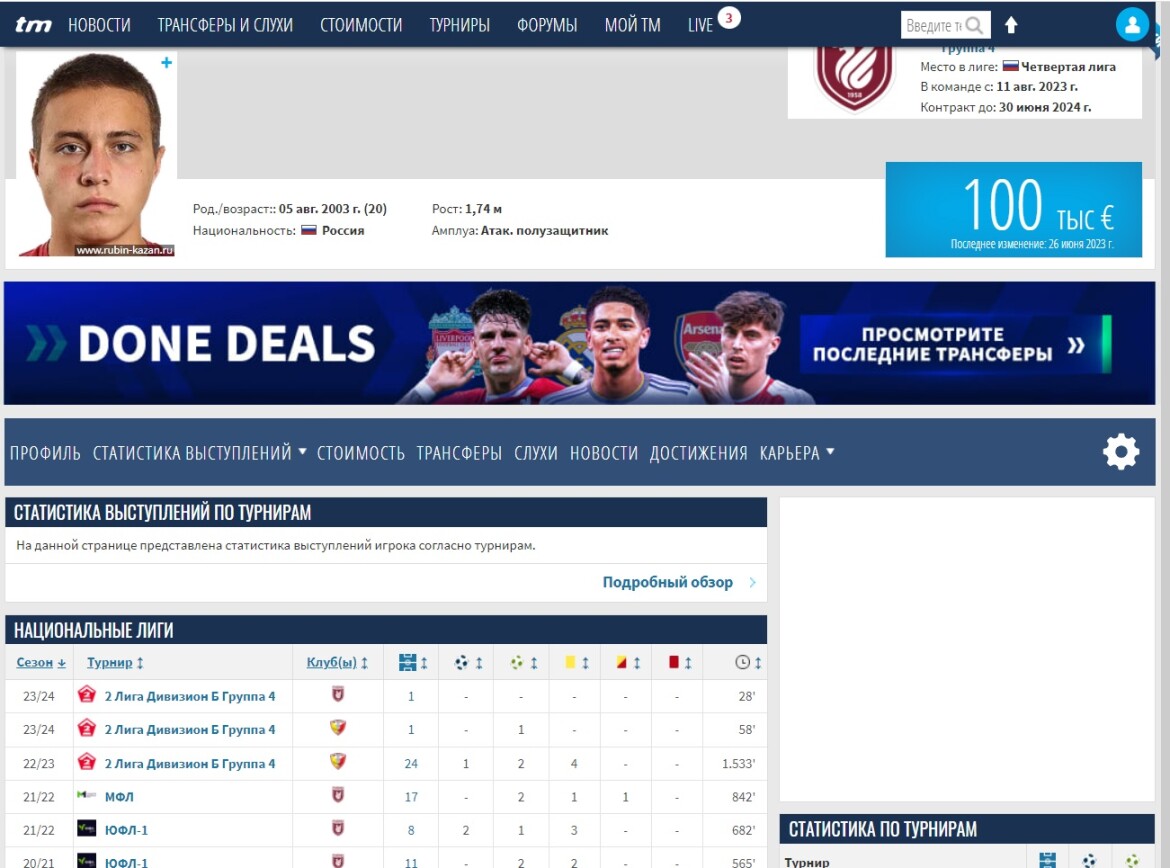Click the plus icon on player photo

[x=166, y=63]
